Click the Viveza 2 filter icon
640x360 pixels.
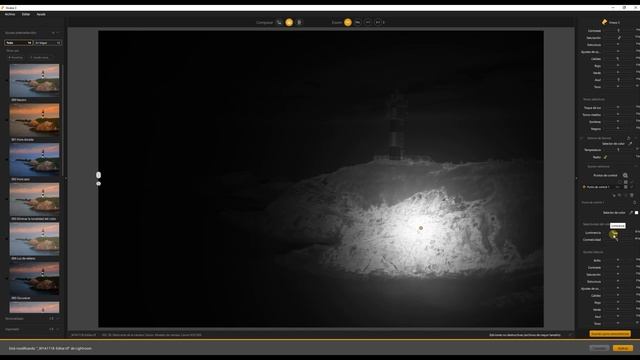point(604,22)
